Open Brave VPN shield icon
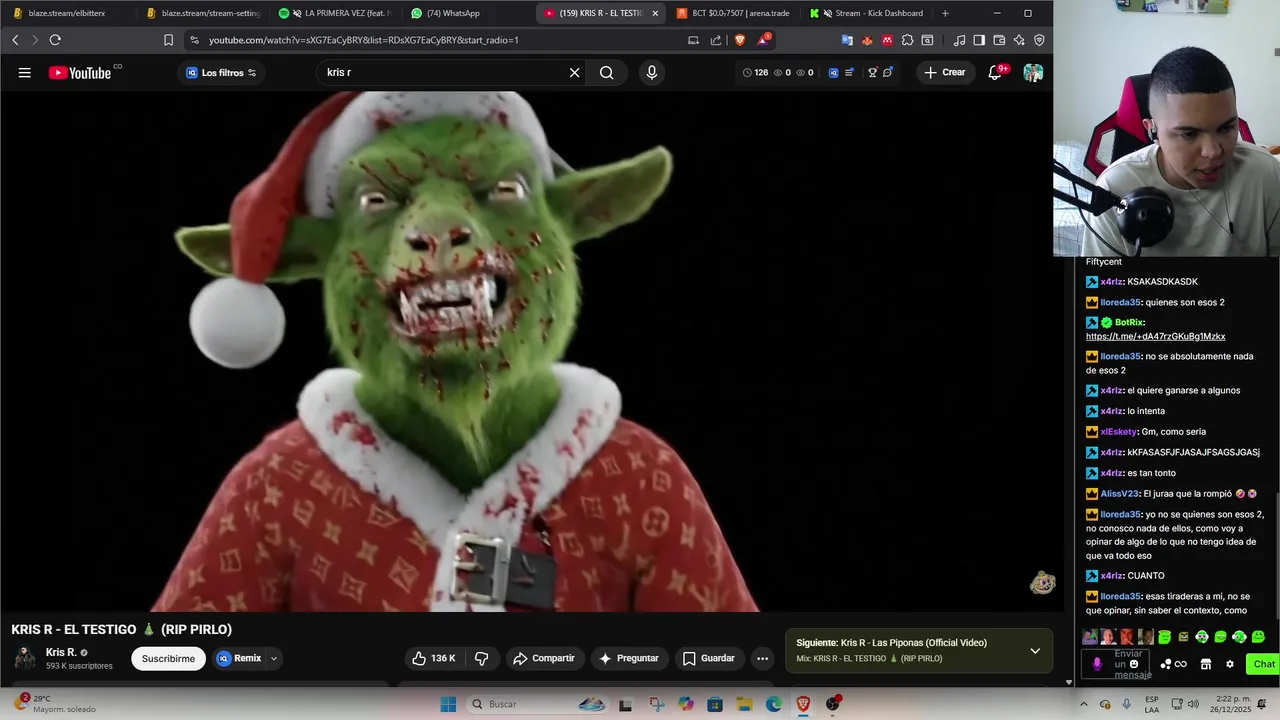Viewport: 1280px width, 720px height. click(1039, 40)
